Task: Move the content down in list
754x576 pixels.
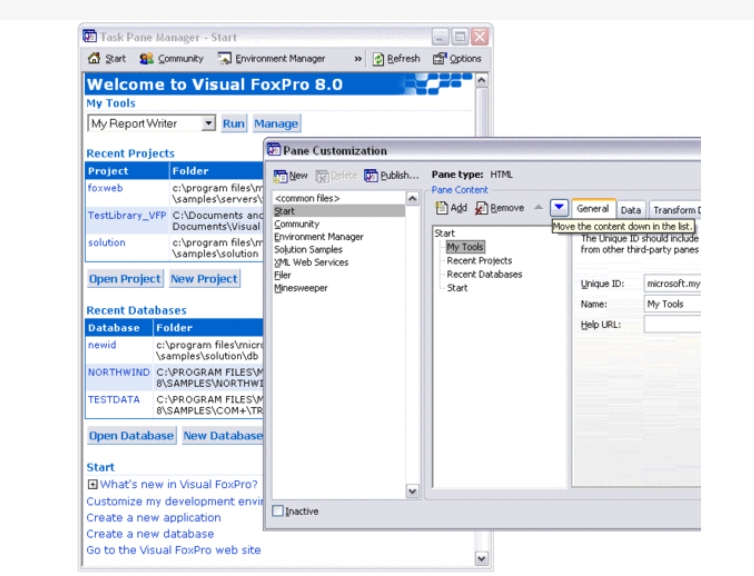Action: (559, 208)
